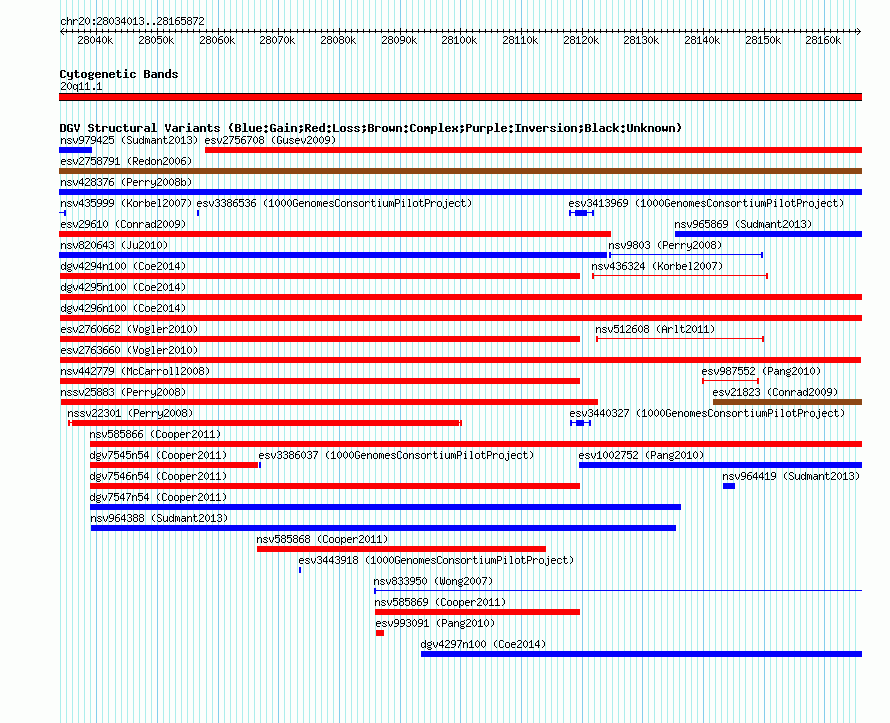The height and width of the screenshot is (723, 890).
Task: Select dgv7547n54 (Cooper2011) label
Action: point(158,497)
